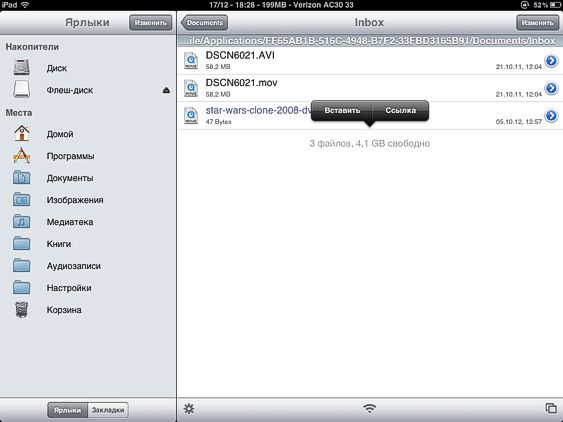Open the Корзина trash icon

click(x=22, y=310)
